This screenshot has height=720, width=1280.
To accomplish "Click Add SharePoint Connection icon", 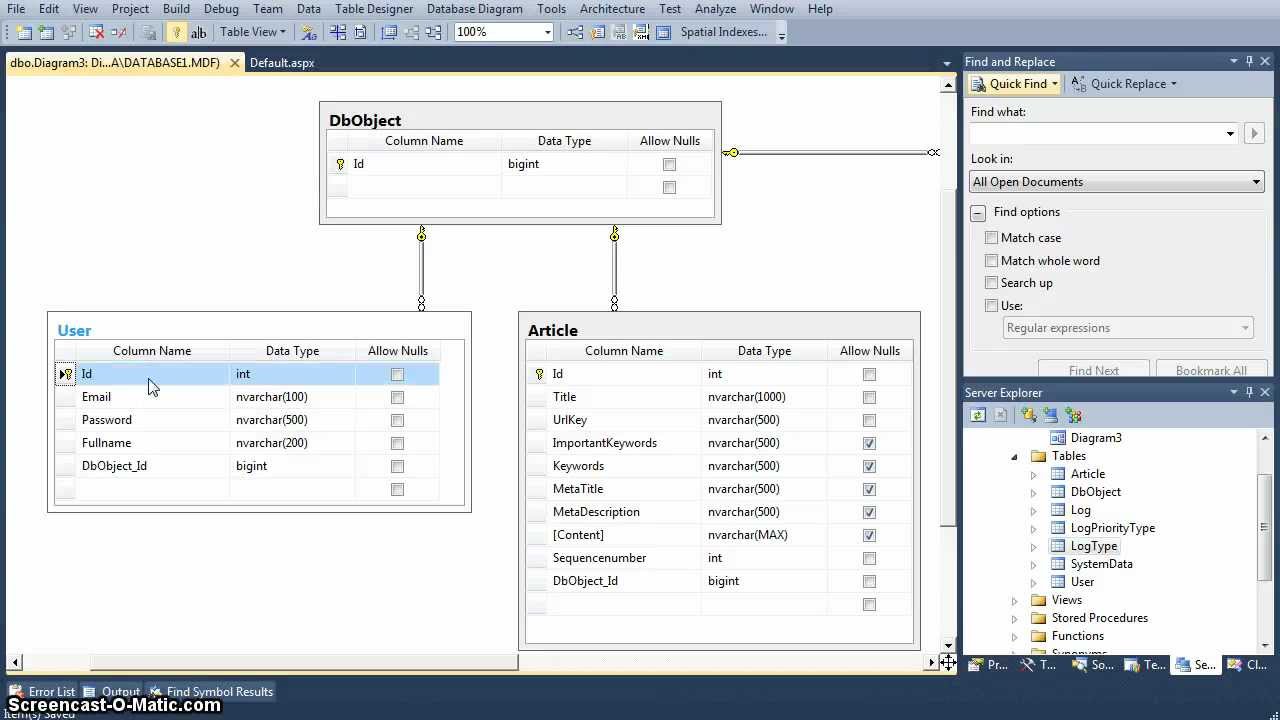I will pos(1073,415).
